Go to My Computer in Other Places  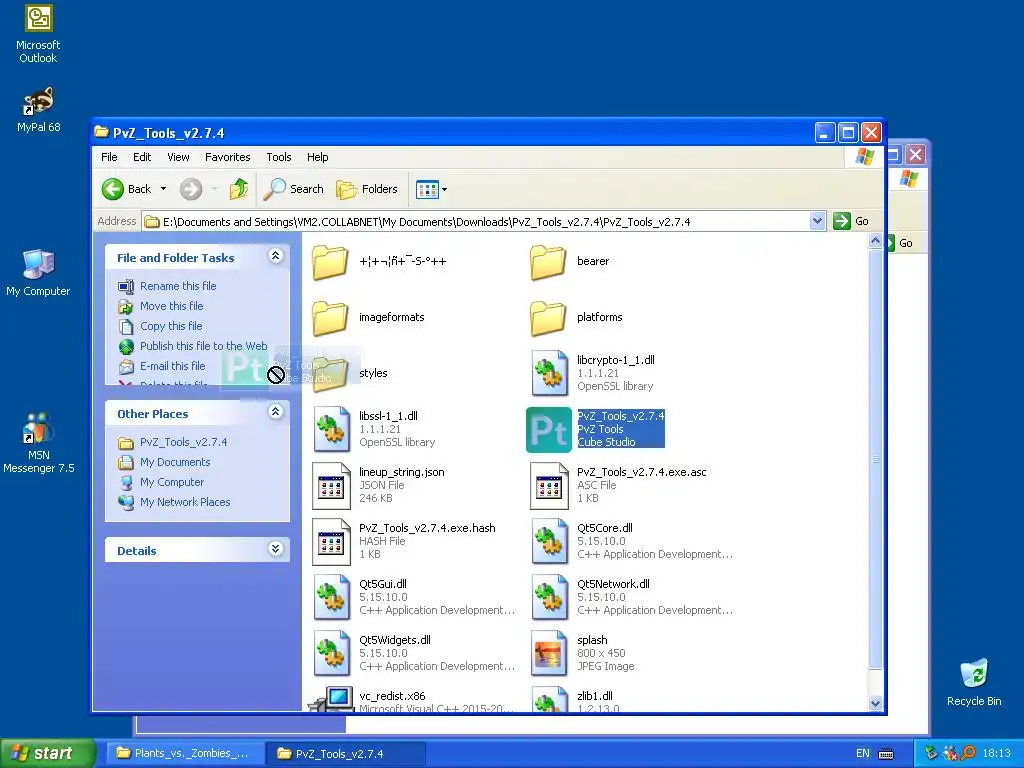(172, 482)
